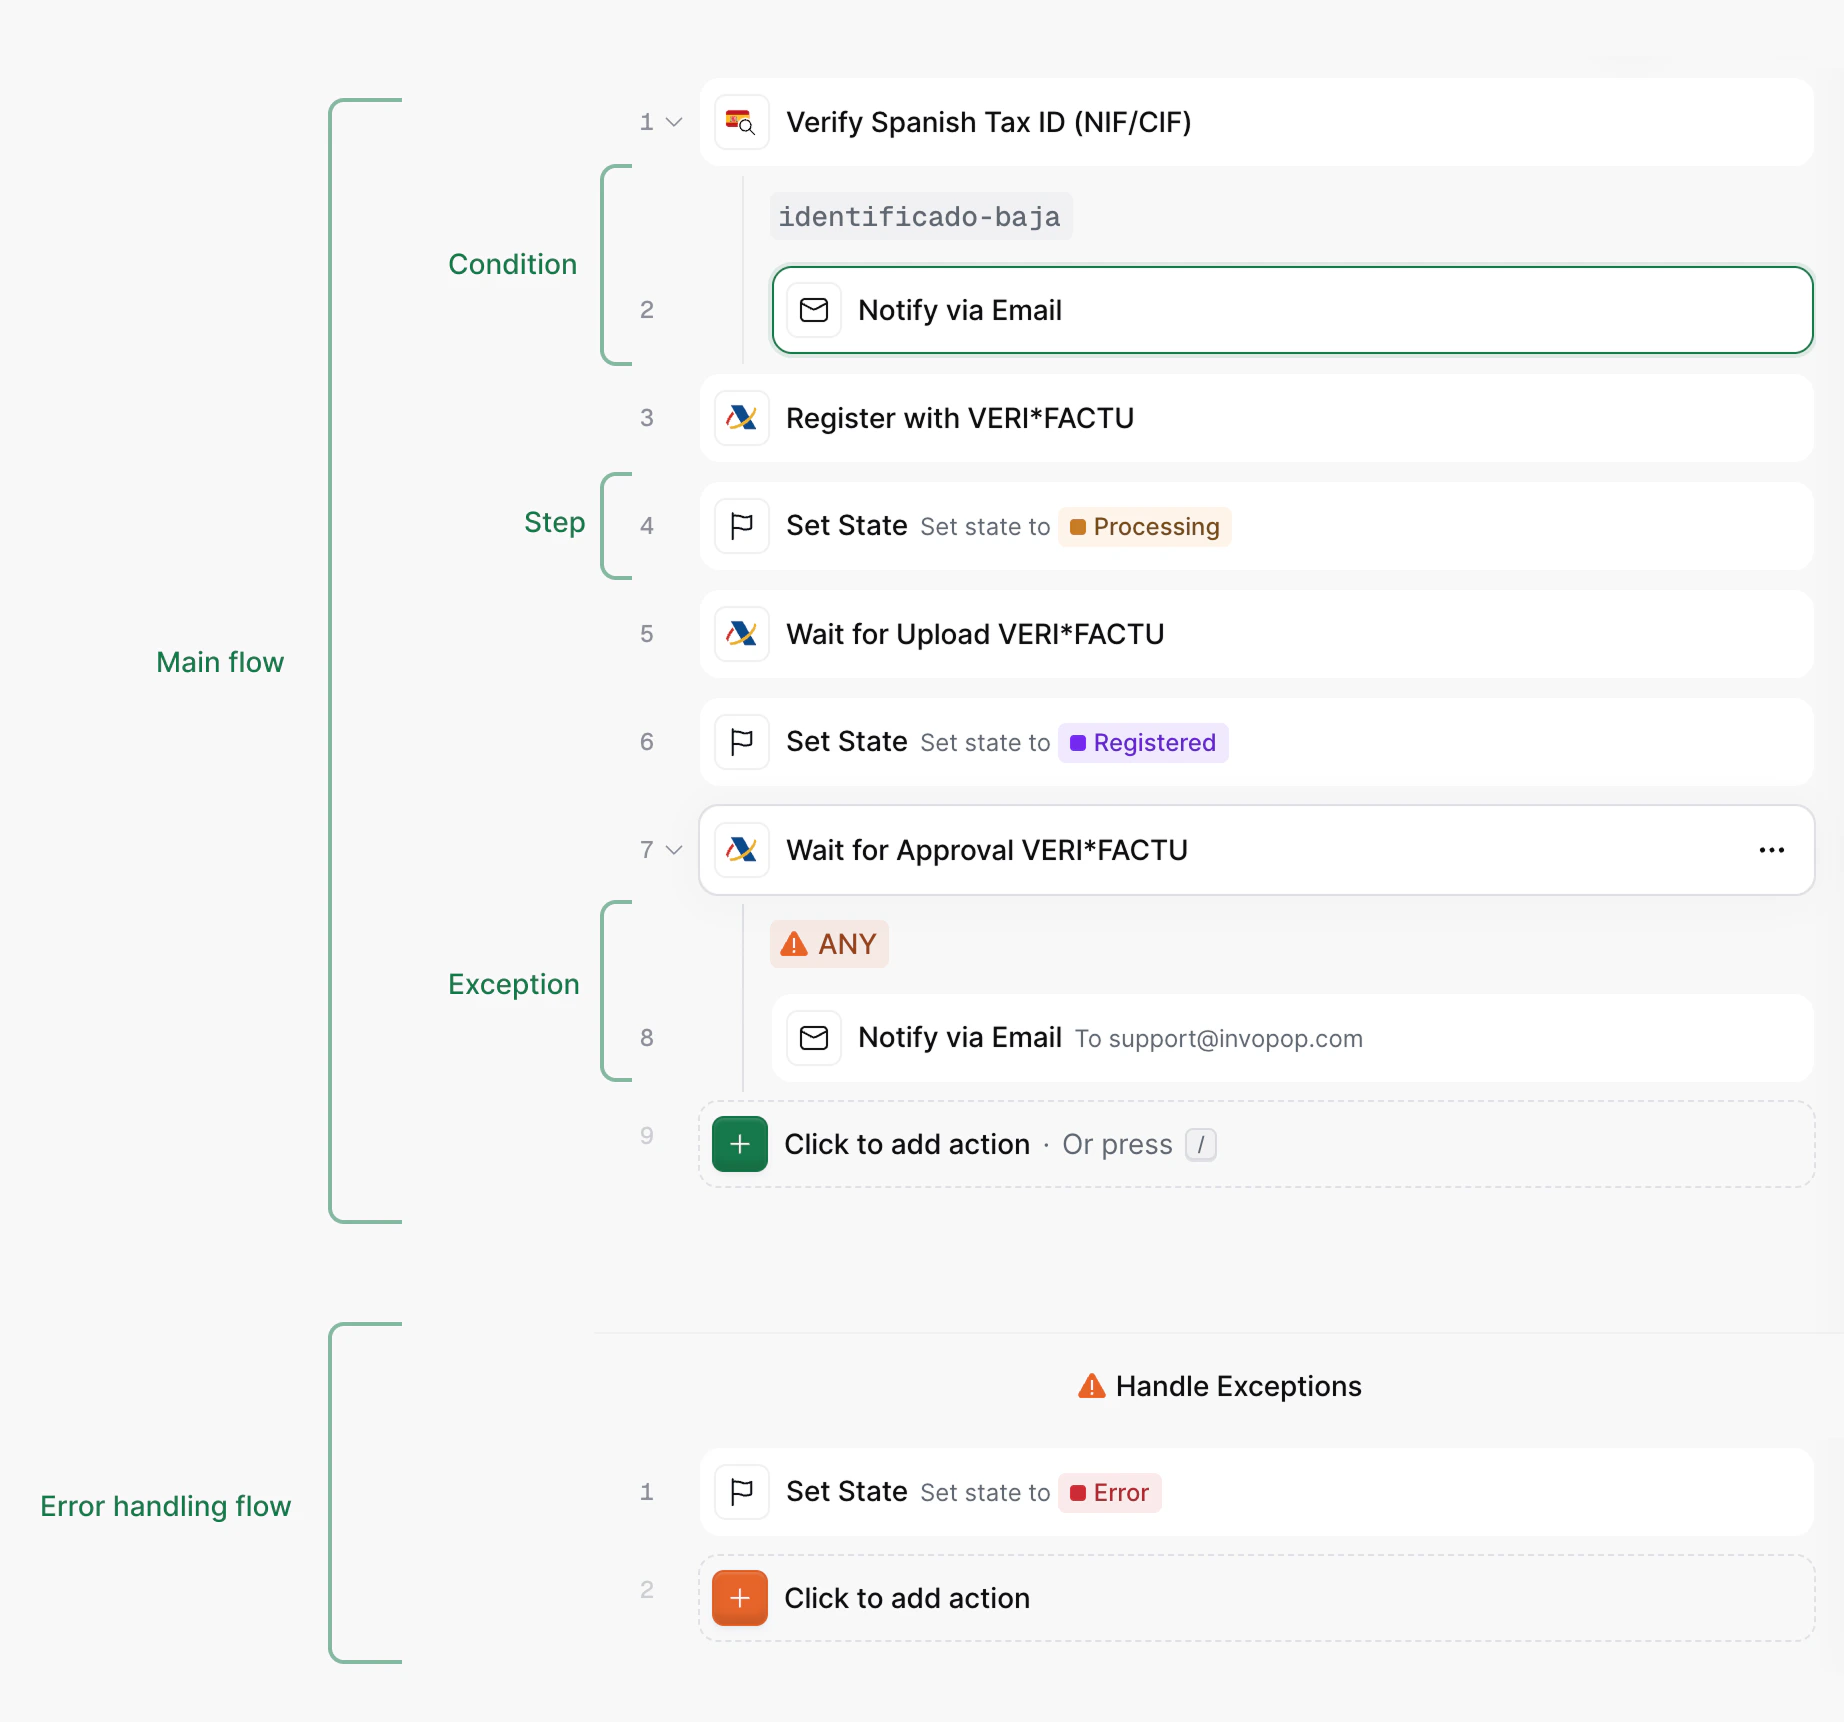Click the orange Processing state badge

1144,526
